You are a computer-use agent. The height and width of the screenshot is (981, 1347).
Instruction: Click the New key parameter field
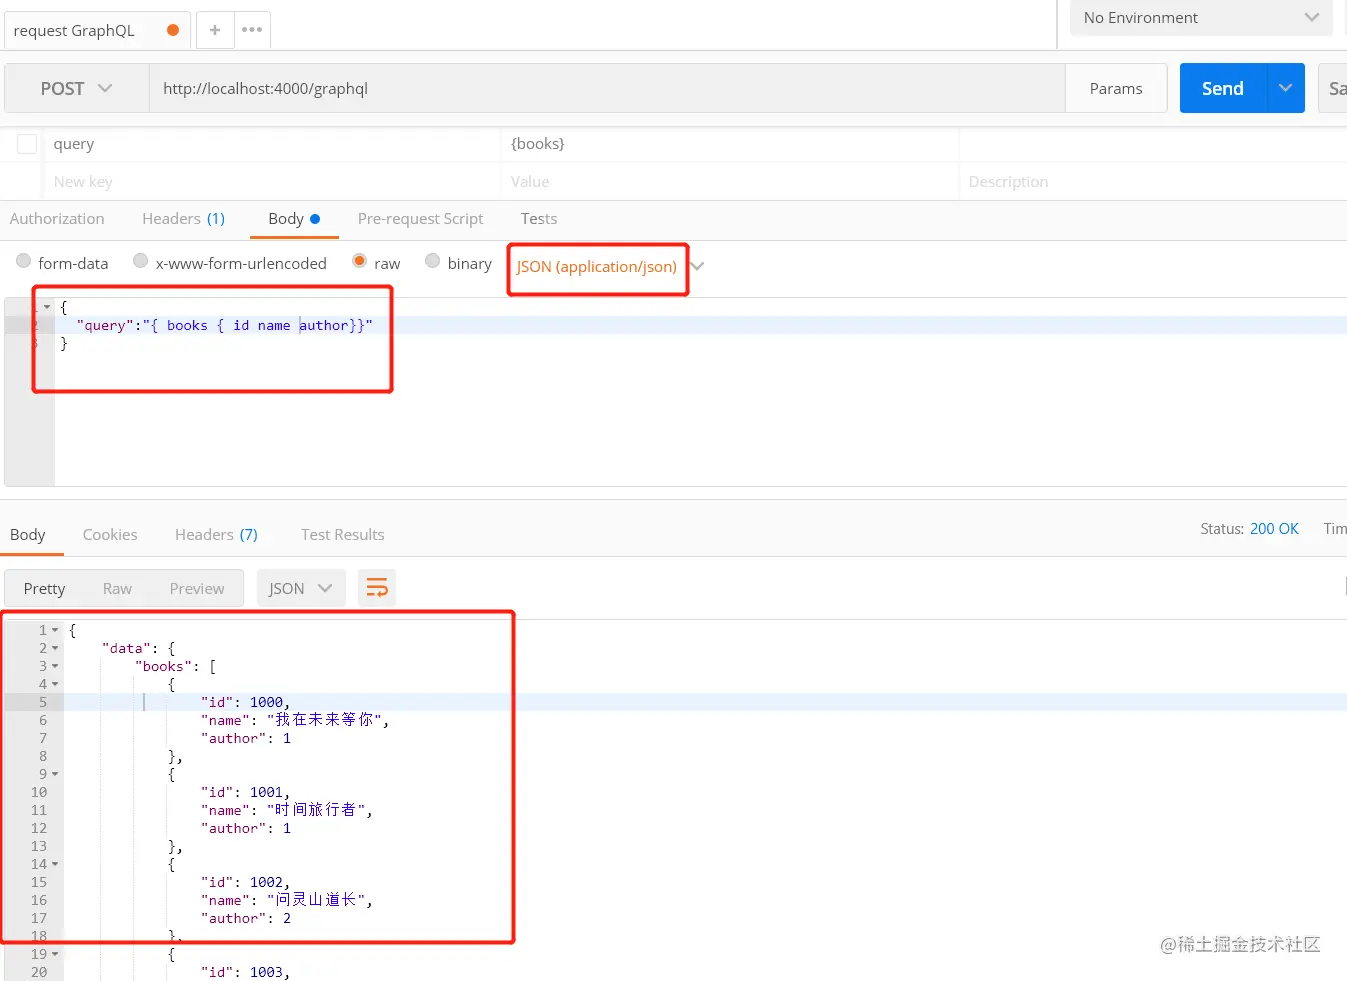[271, 182]
